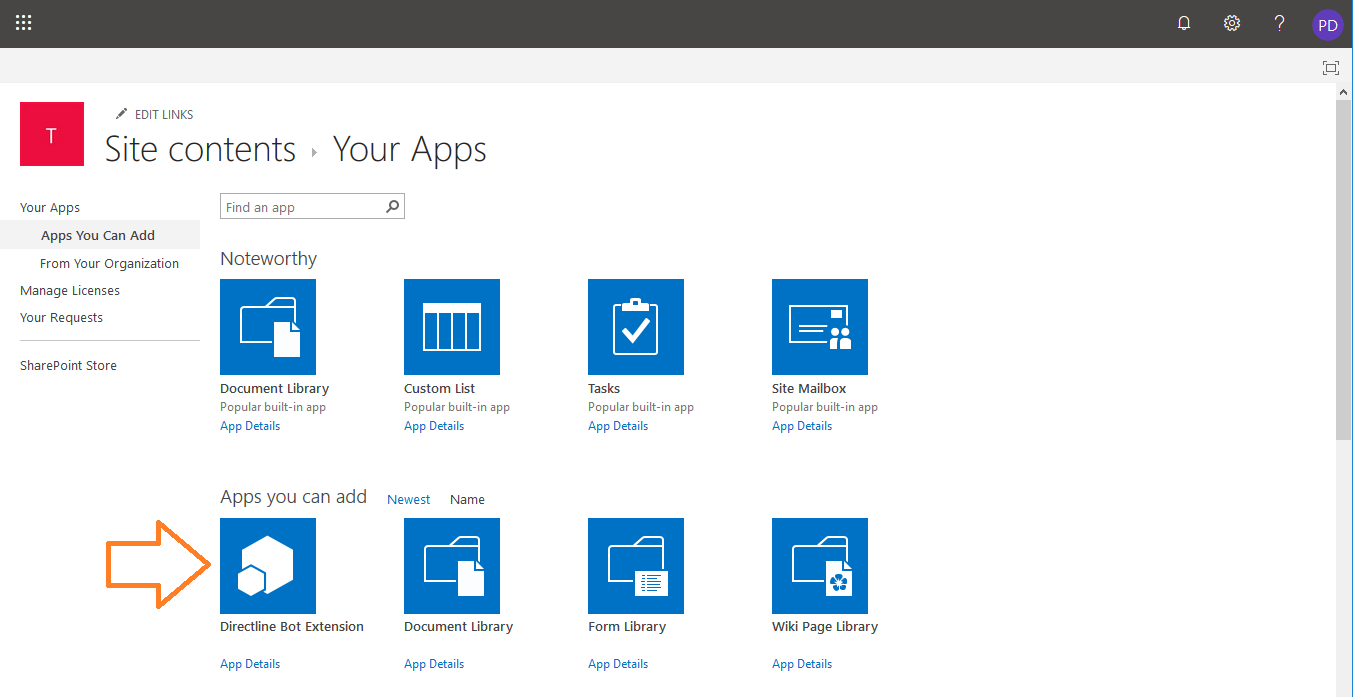Select Document Library tile under Apps you can add
Viewport: 1353px width, 697px height.
tap(452, 566)
